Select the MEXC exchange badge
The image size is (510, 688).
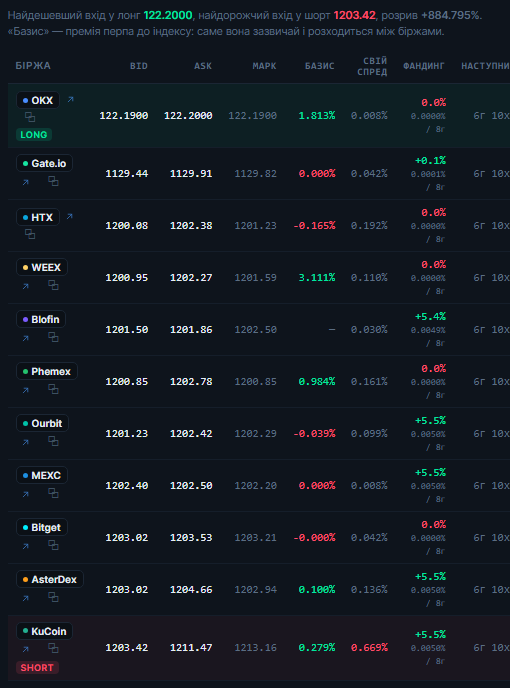[x=42, y=475]
